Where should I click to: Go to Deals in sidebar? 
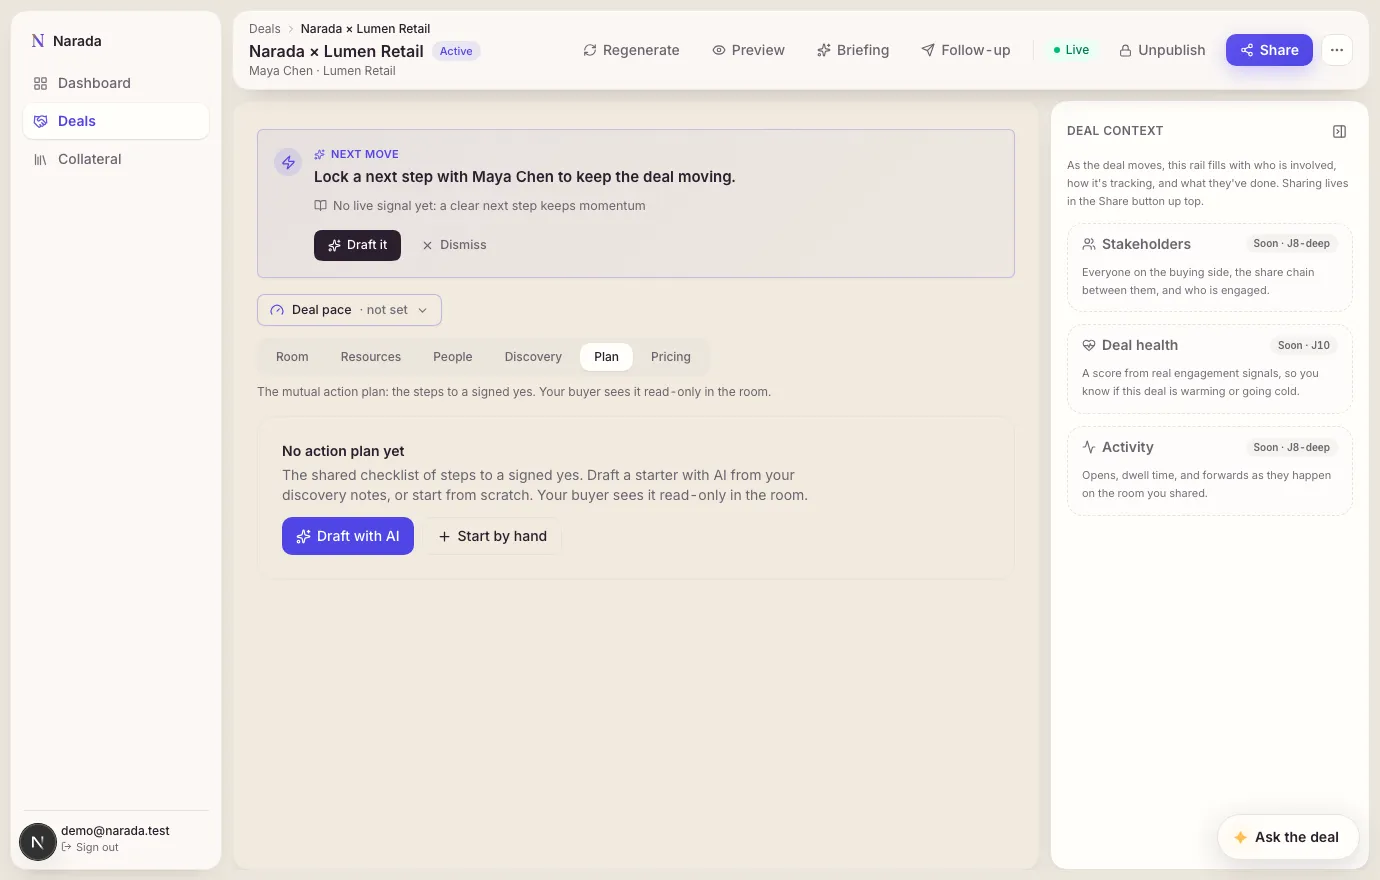pyautogui.click(x=116, y=121)
